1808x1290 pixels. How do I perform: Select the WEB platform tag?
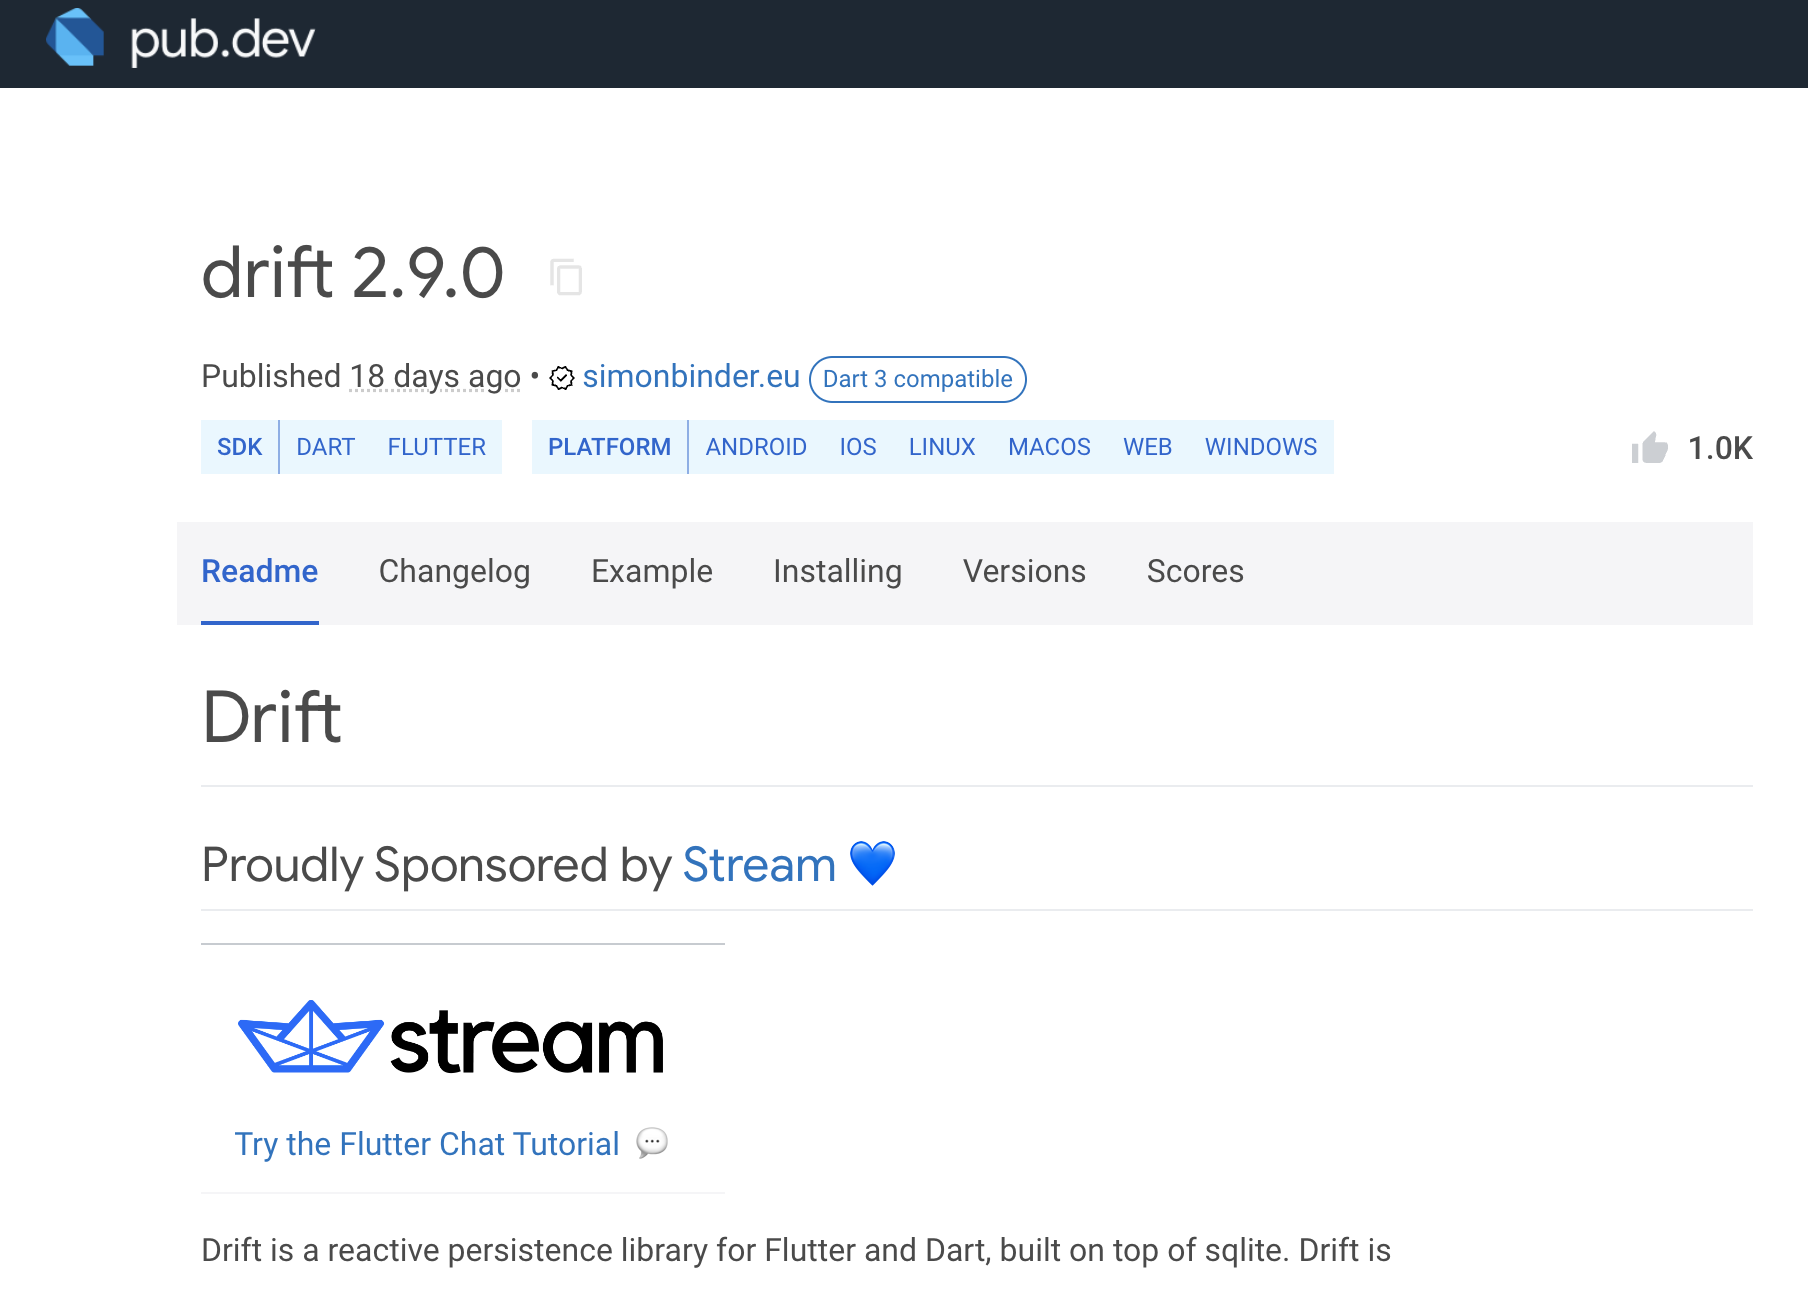tap(1147, 447)
